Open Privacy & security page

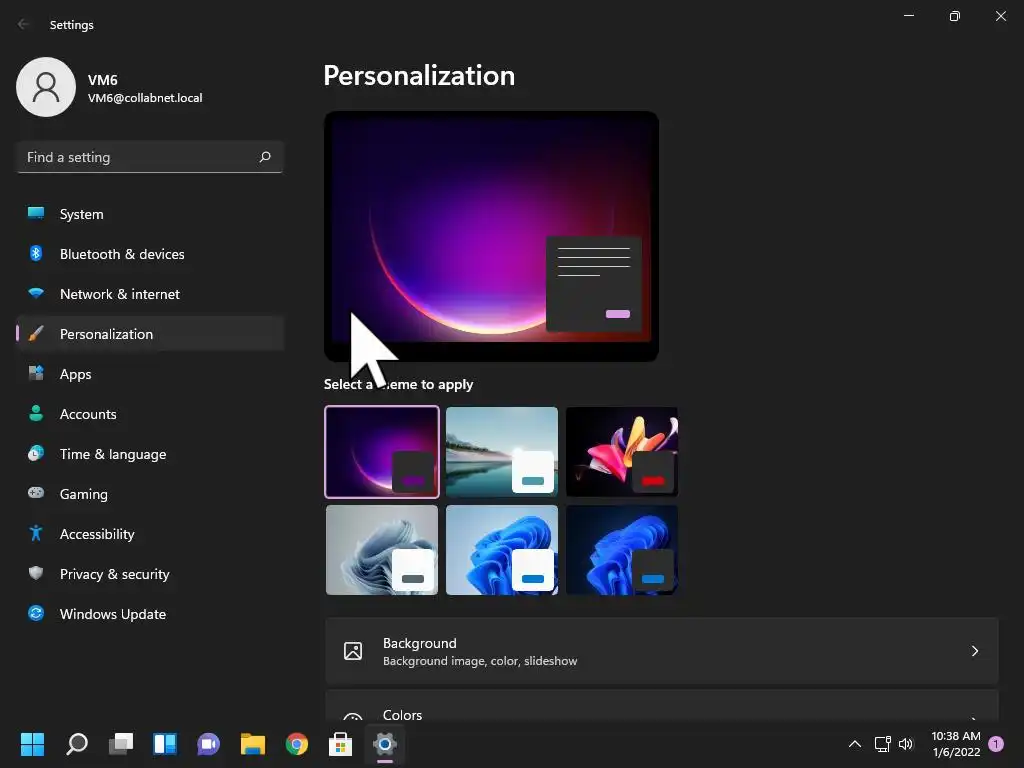150,573
